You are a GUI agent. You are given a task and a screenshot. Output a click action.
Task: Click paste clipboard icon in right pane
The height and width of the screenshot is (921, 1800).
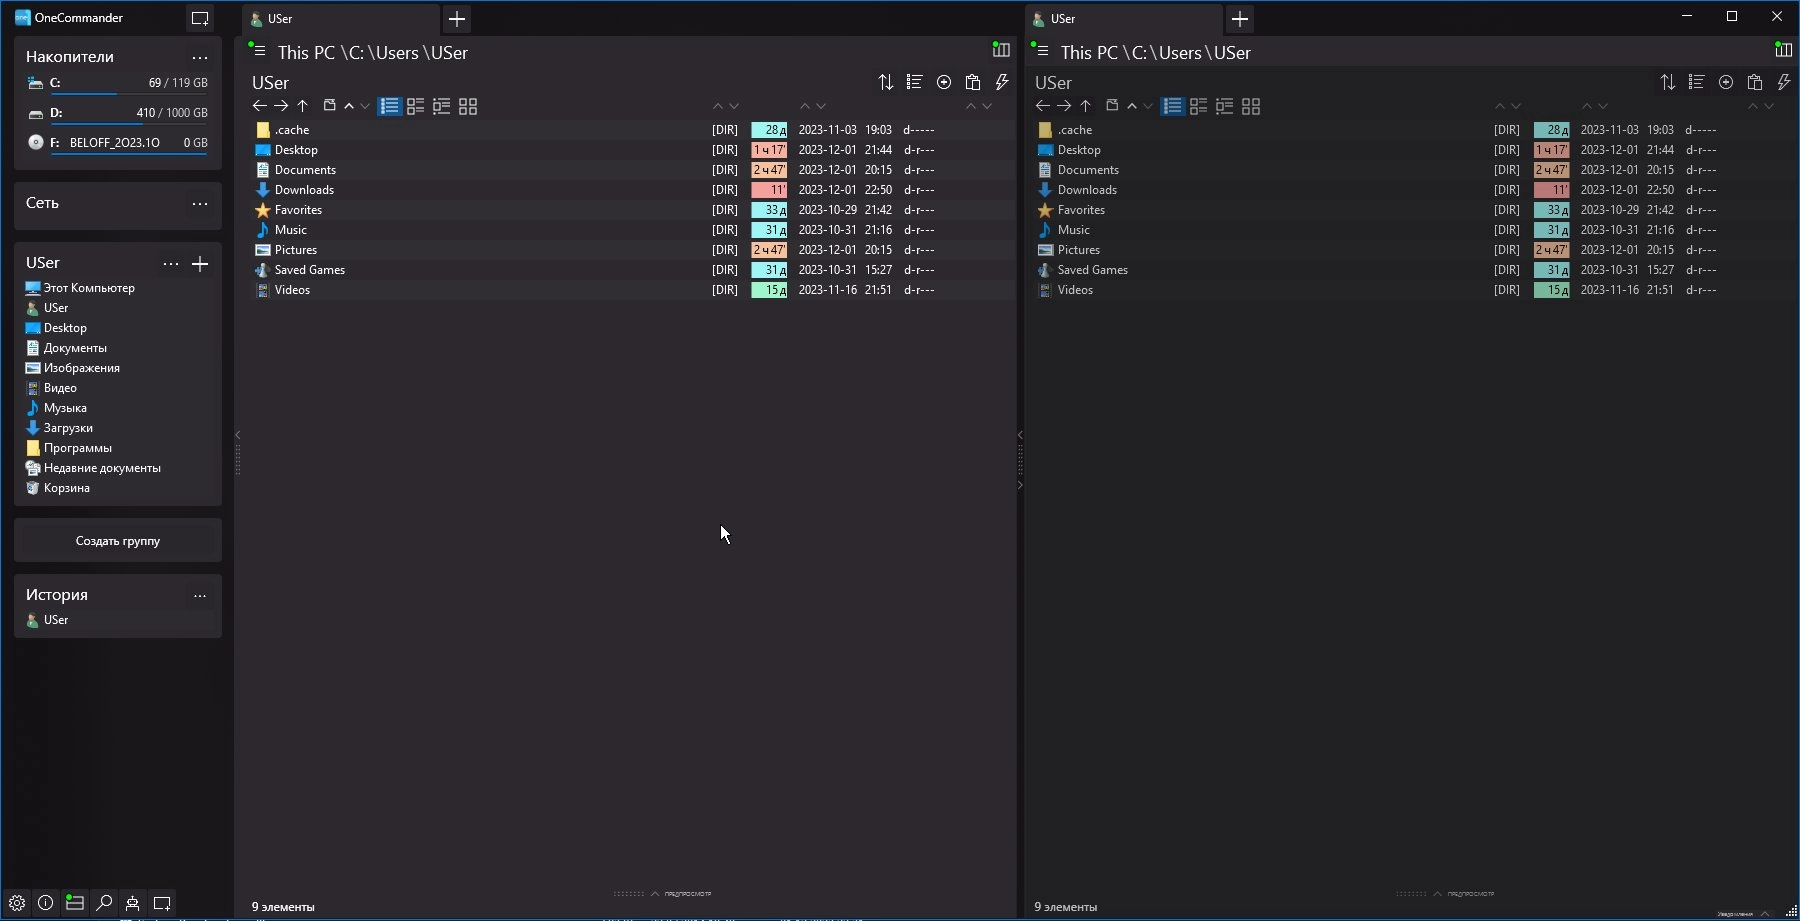[1755, 82]
